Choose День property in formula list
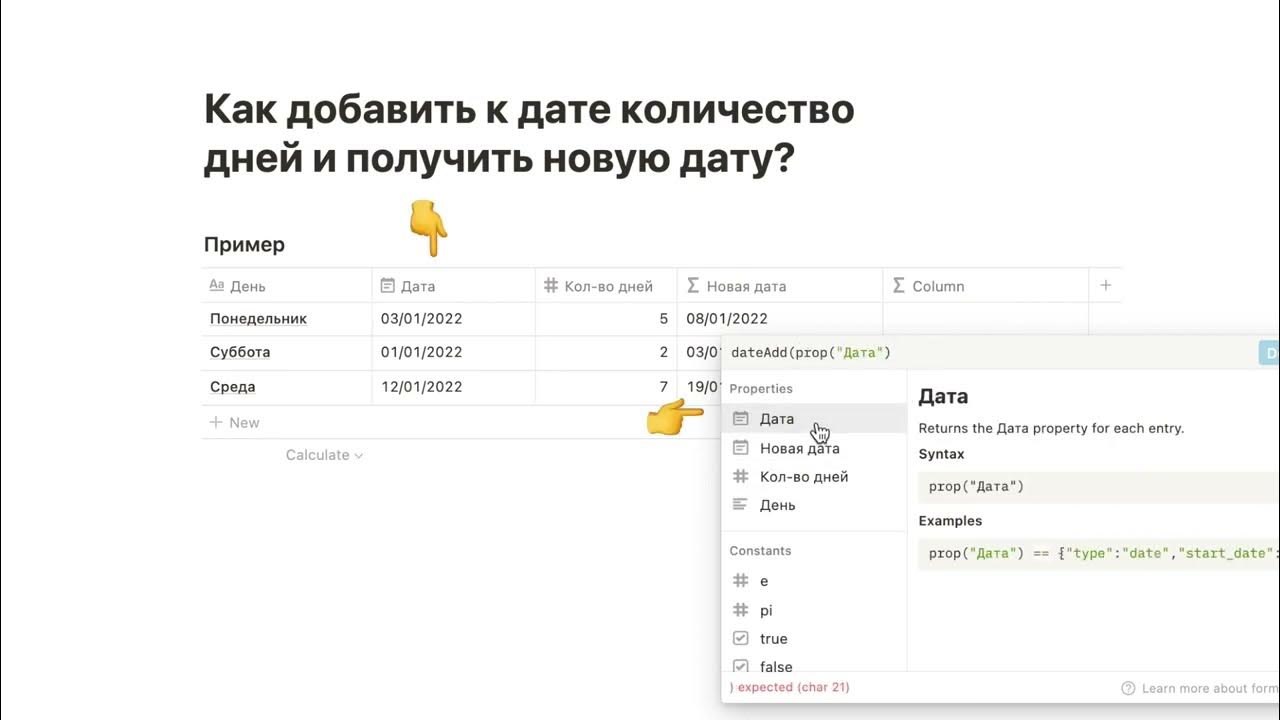Image resolution: width=1280 pixels, height=720 pixels. pyautogui.click(x=814, y=505)
